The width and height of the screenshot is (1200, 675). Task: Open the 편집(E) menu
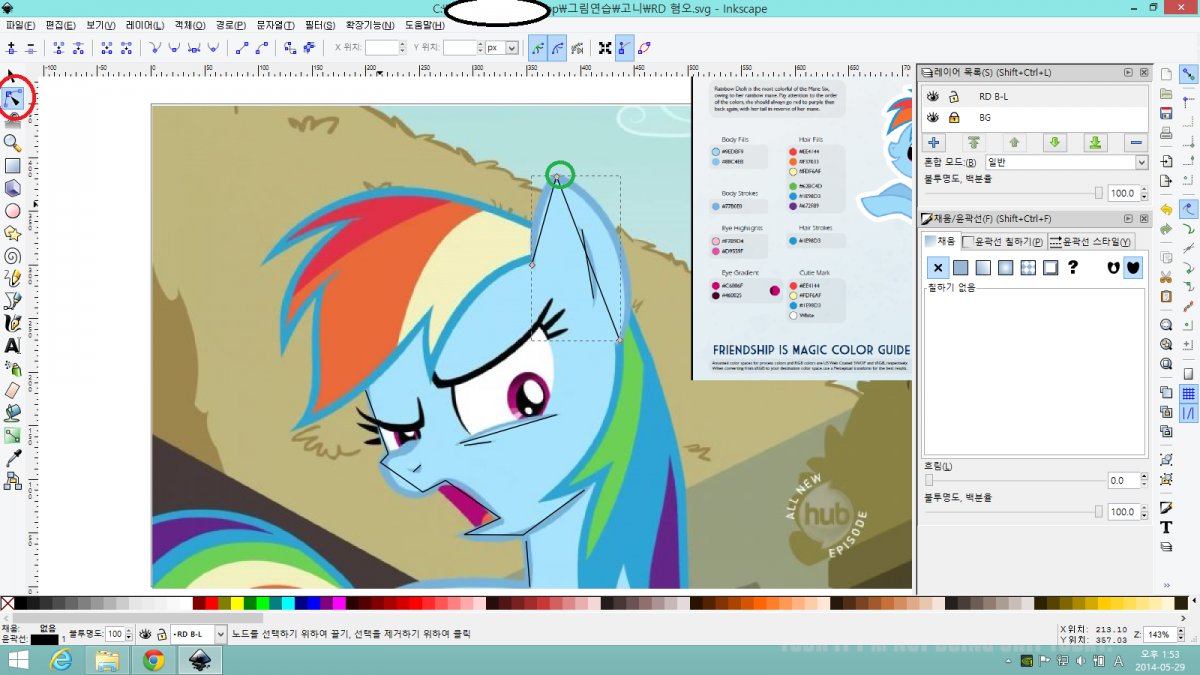[x=61, y=24]
